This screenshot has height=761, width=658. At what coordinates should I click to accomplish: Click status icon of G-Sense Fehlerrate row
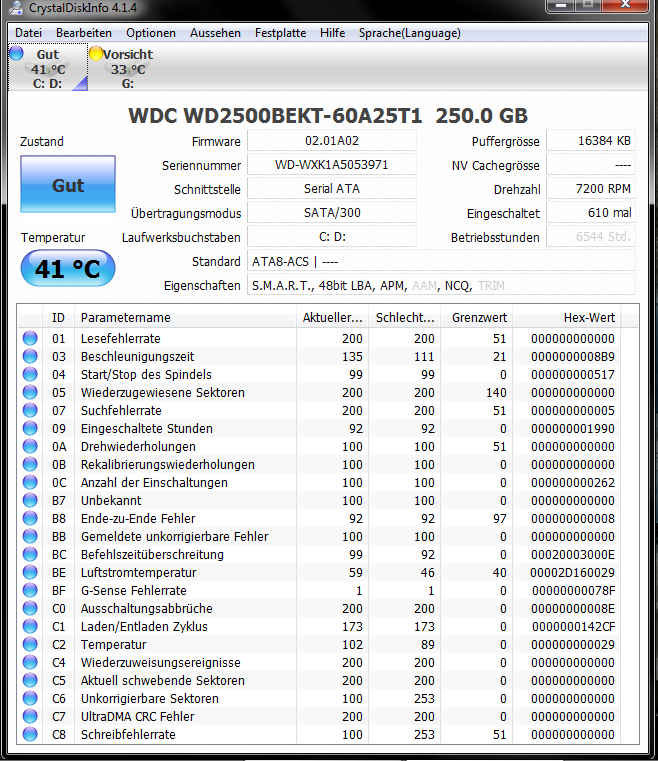click(30, 590)
